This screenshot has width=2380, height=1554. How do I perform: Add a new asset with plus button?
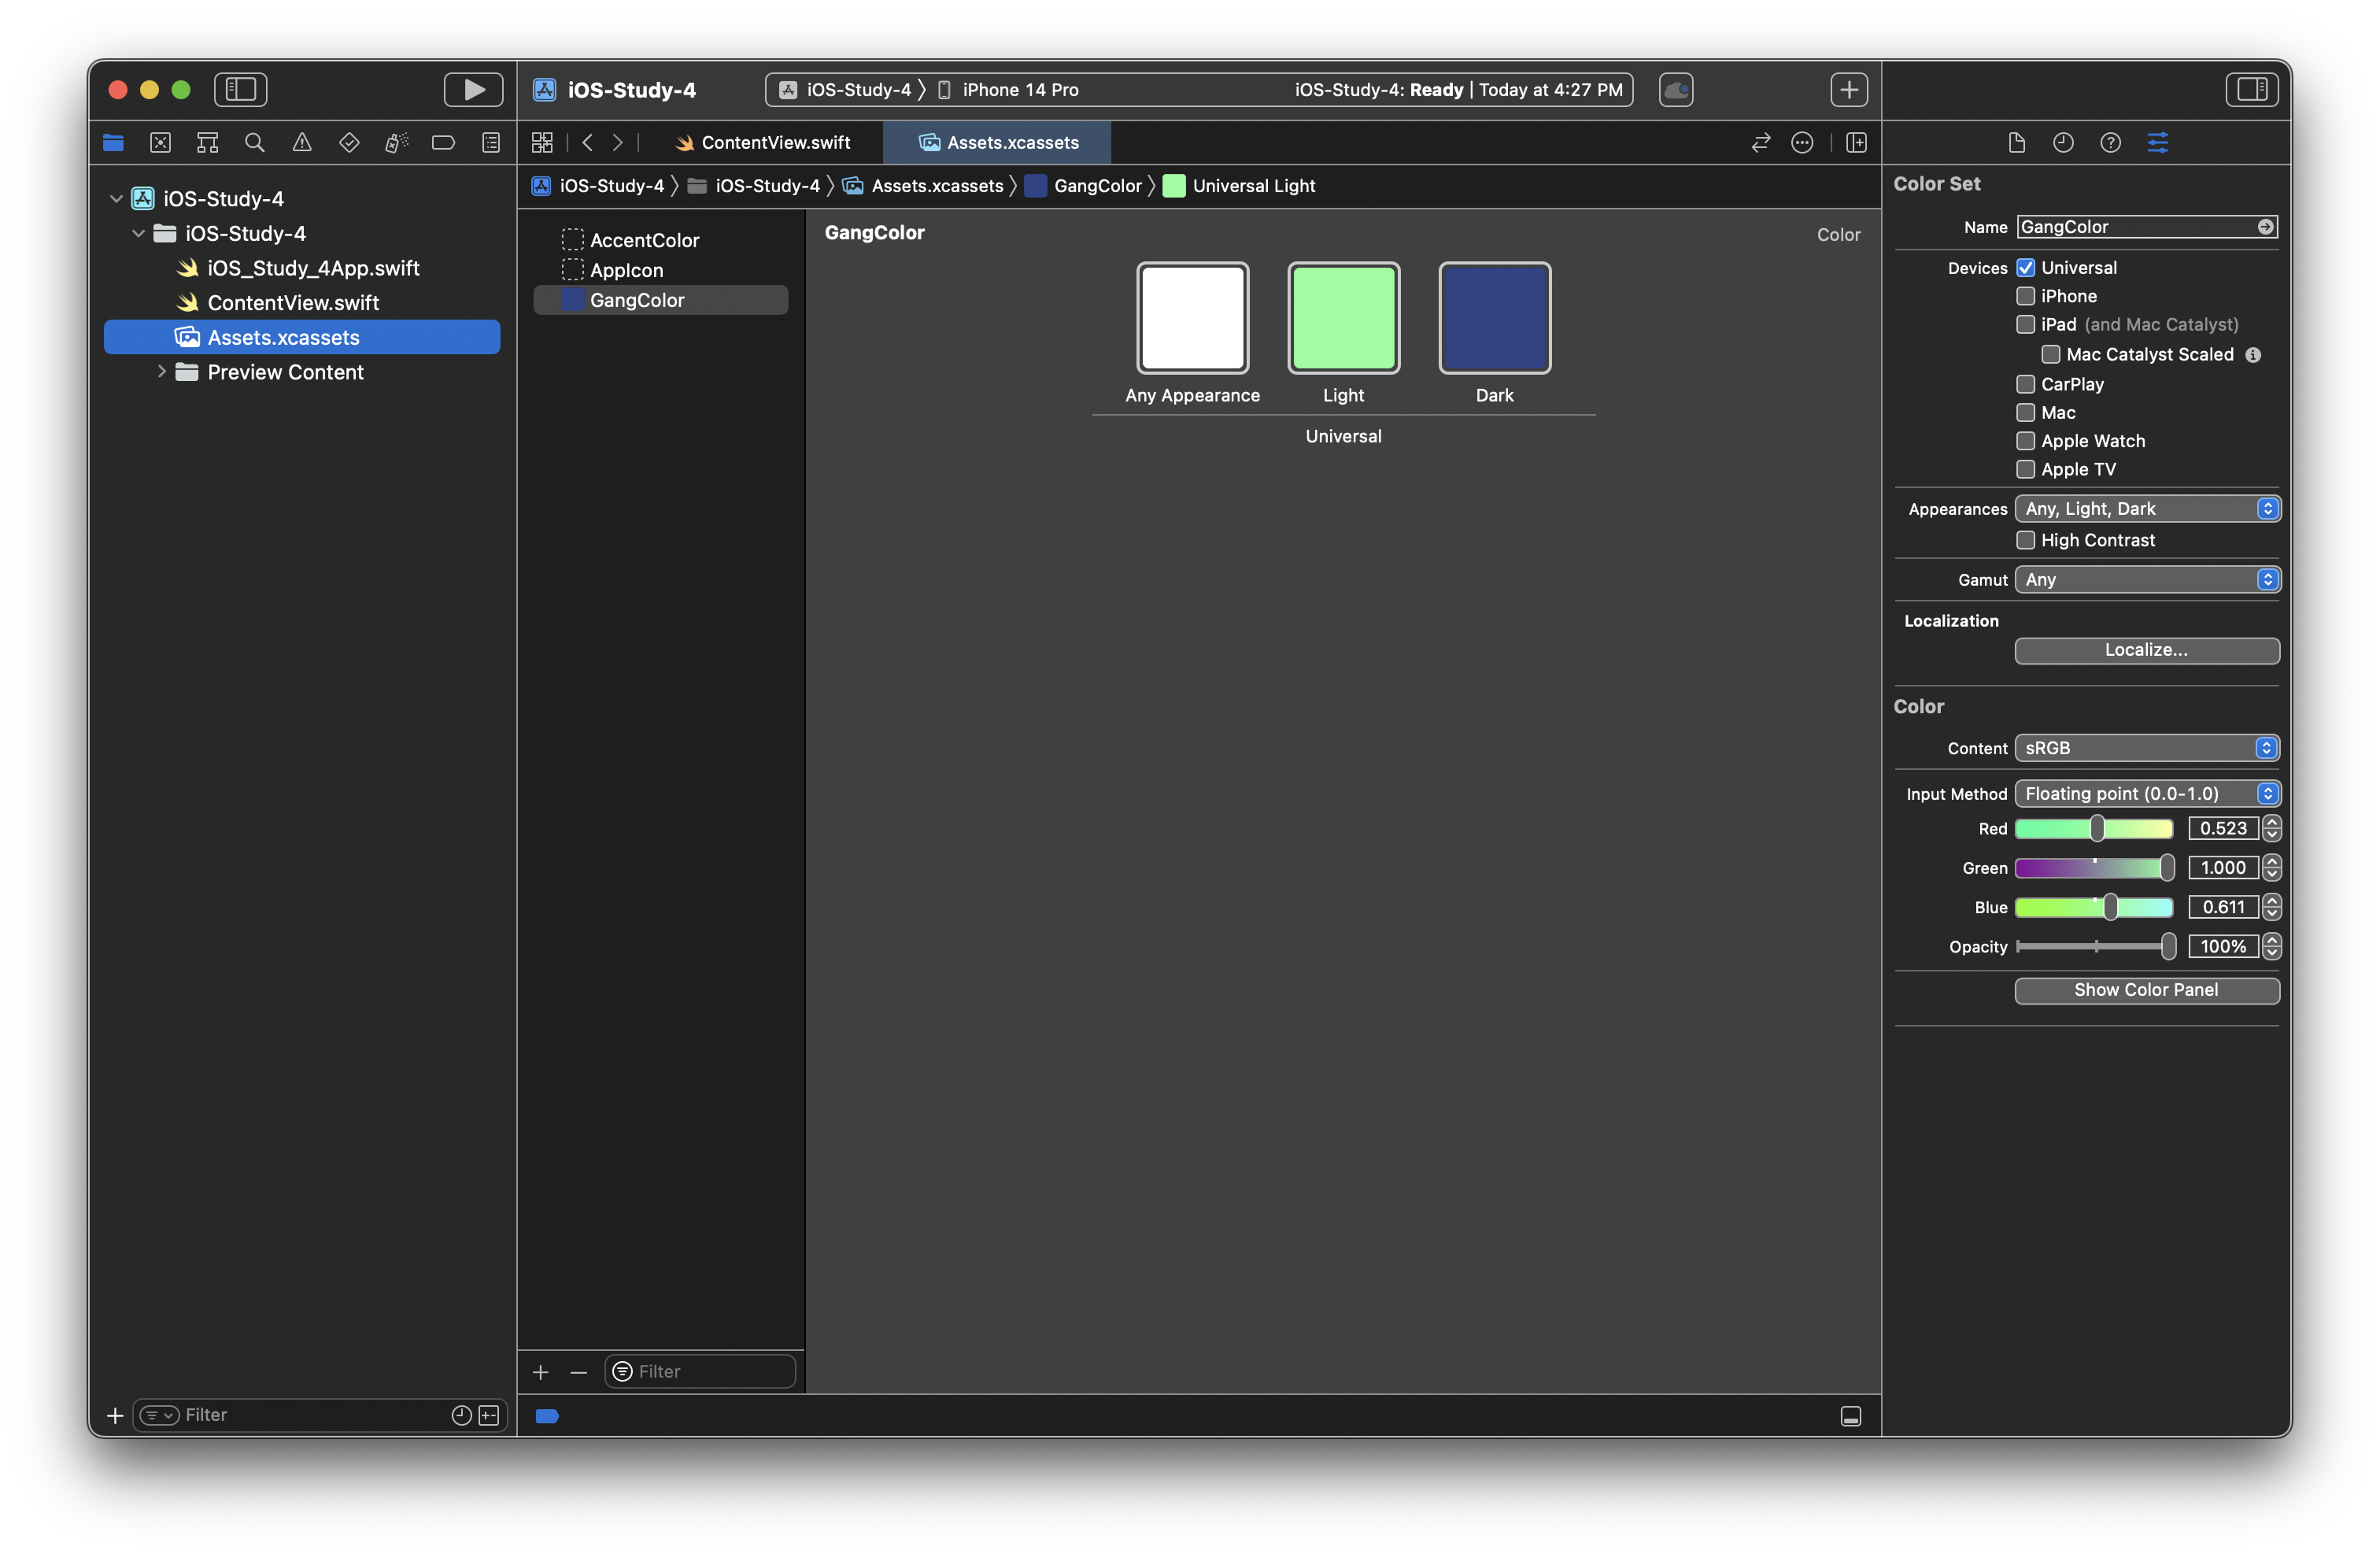541,1372
